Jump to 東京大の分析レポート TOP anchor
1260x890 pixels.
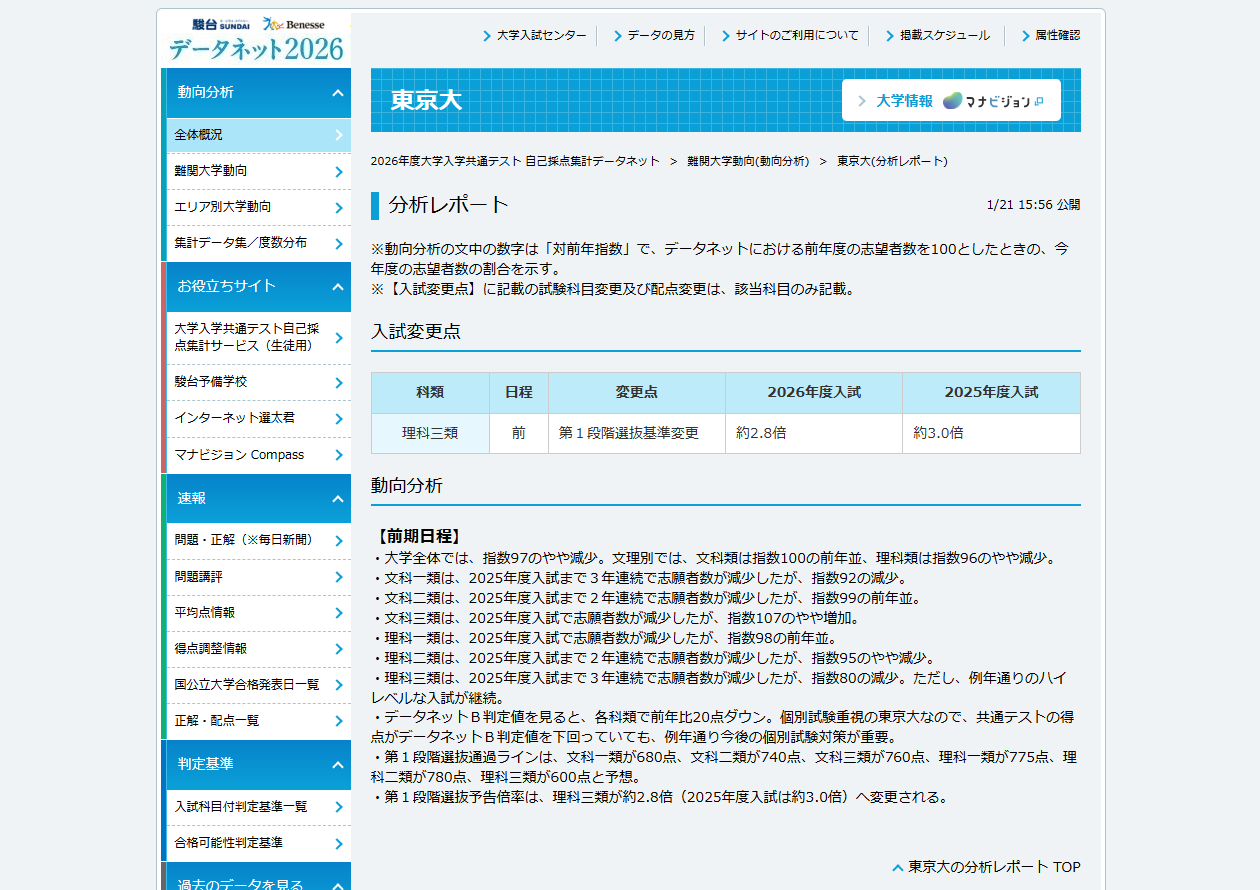985,866
